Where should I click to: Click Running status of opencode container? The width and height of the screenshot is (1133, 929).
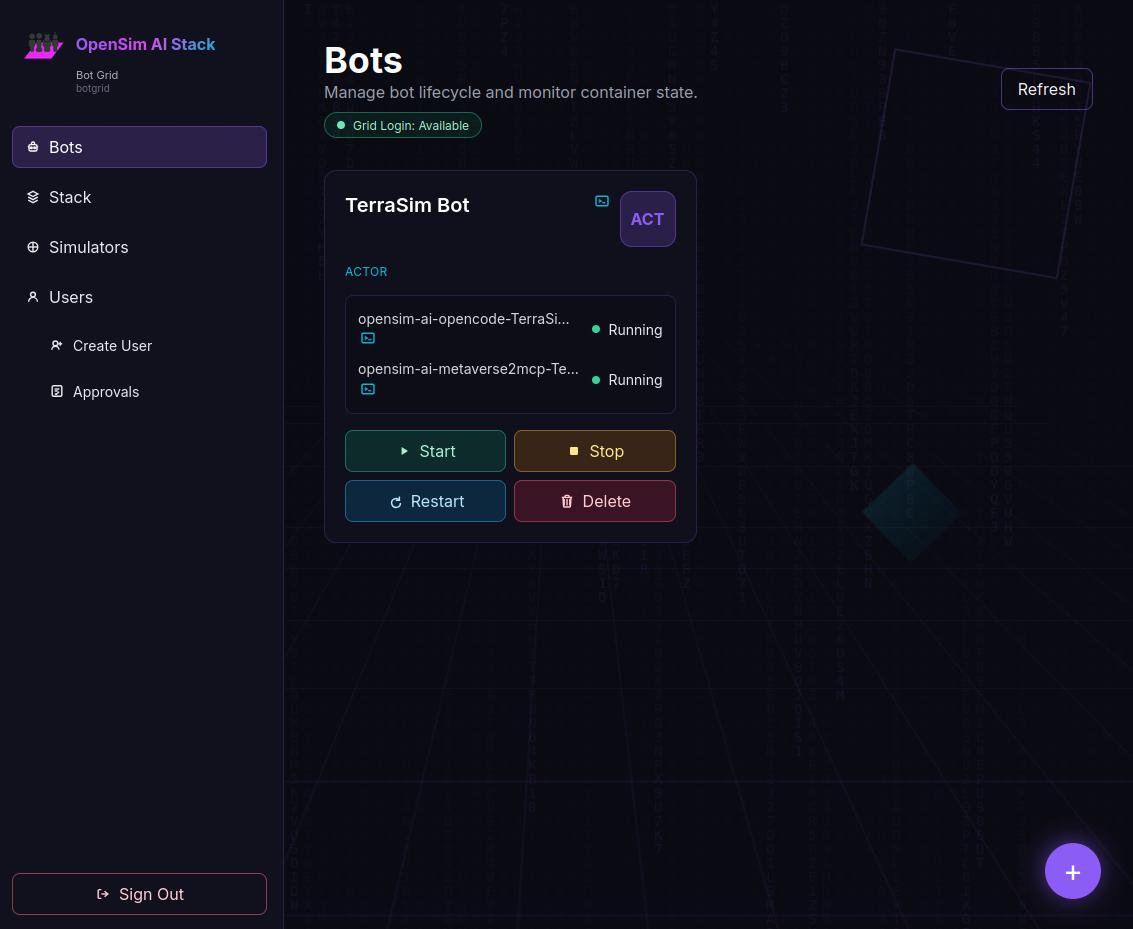626,330
